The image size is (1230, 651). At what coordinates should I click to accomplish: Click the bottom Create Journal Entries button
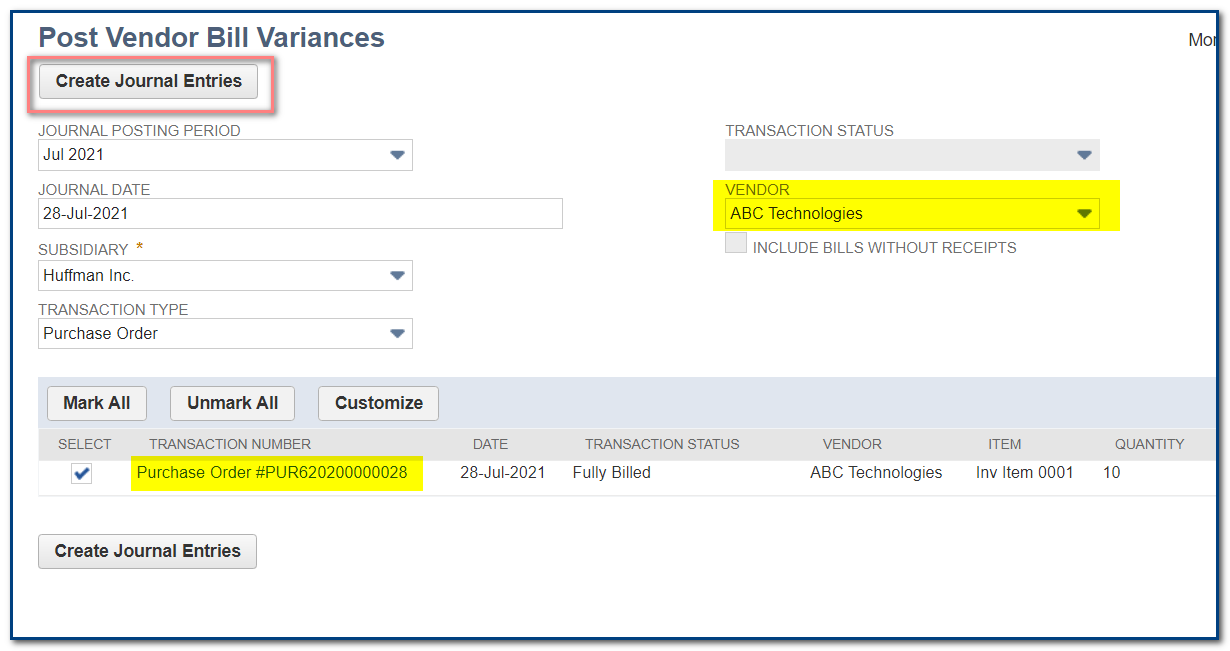click(x=147, y=551)
